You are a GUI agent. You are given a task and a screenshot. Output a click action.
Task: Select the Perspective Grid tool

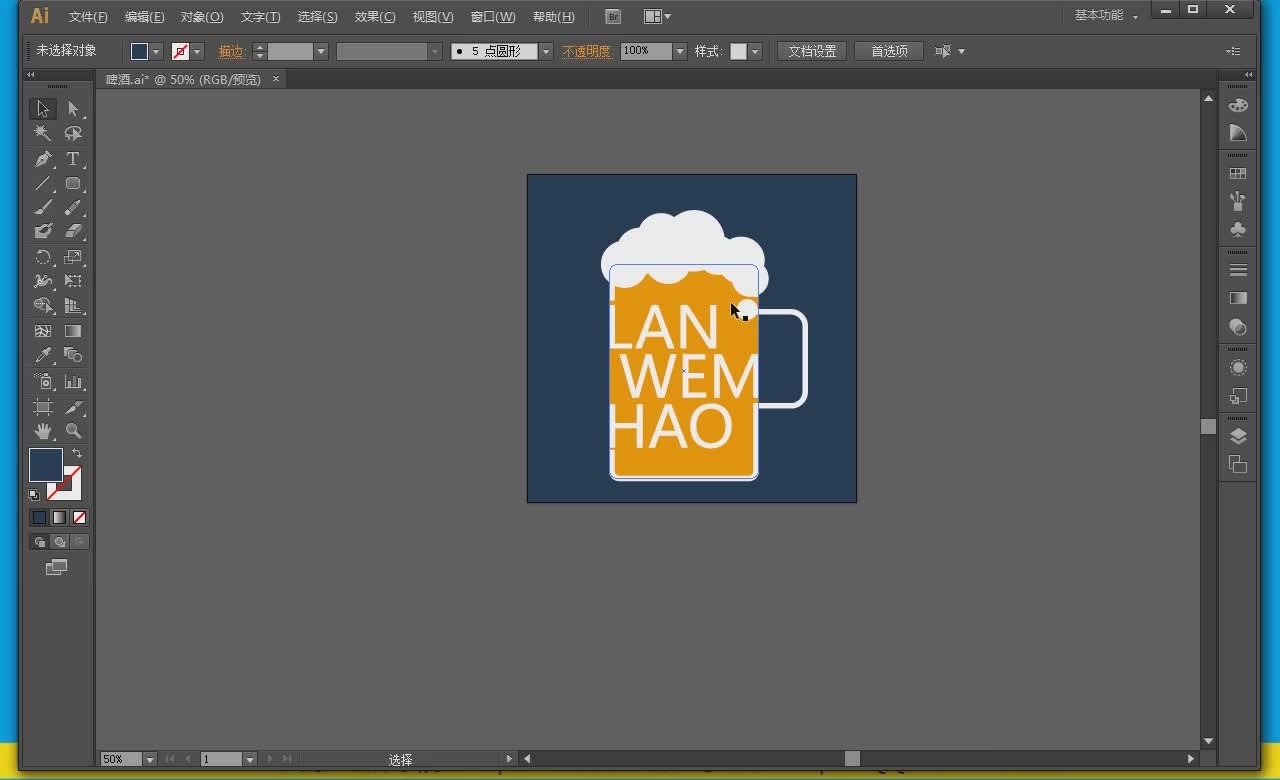pos(73,306)
